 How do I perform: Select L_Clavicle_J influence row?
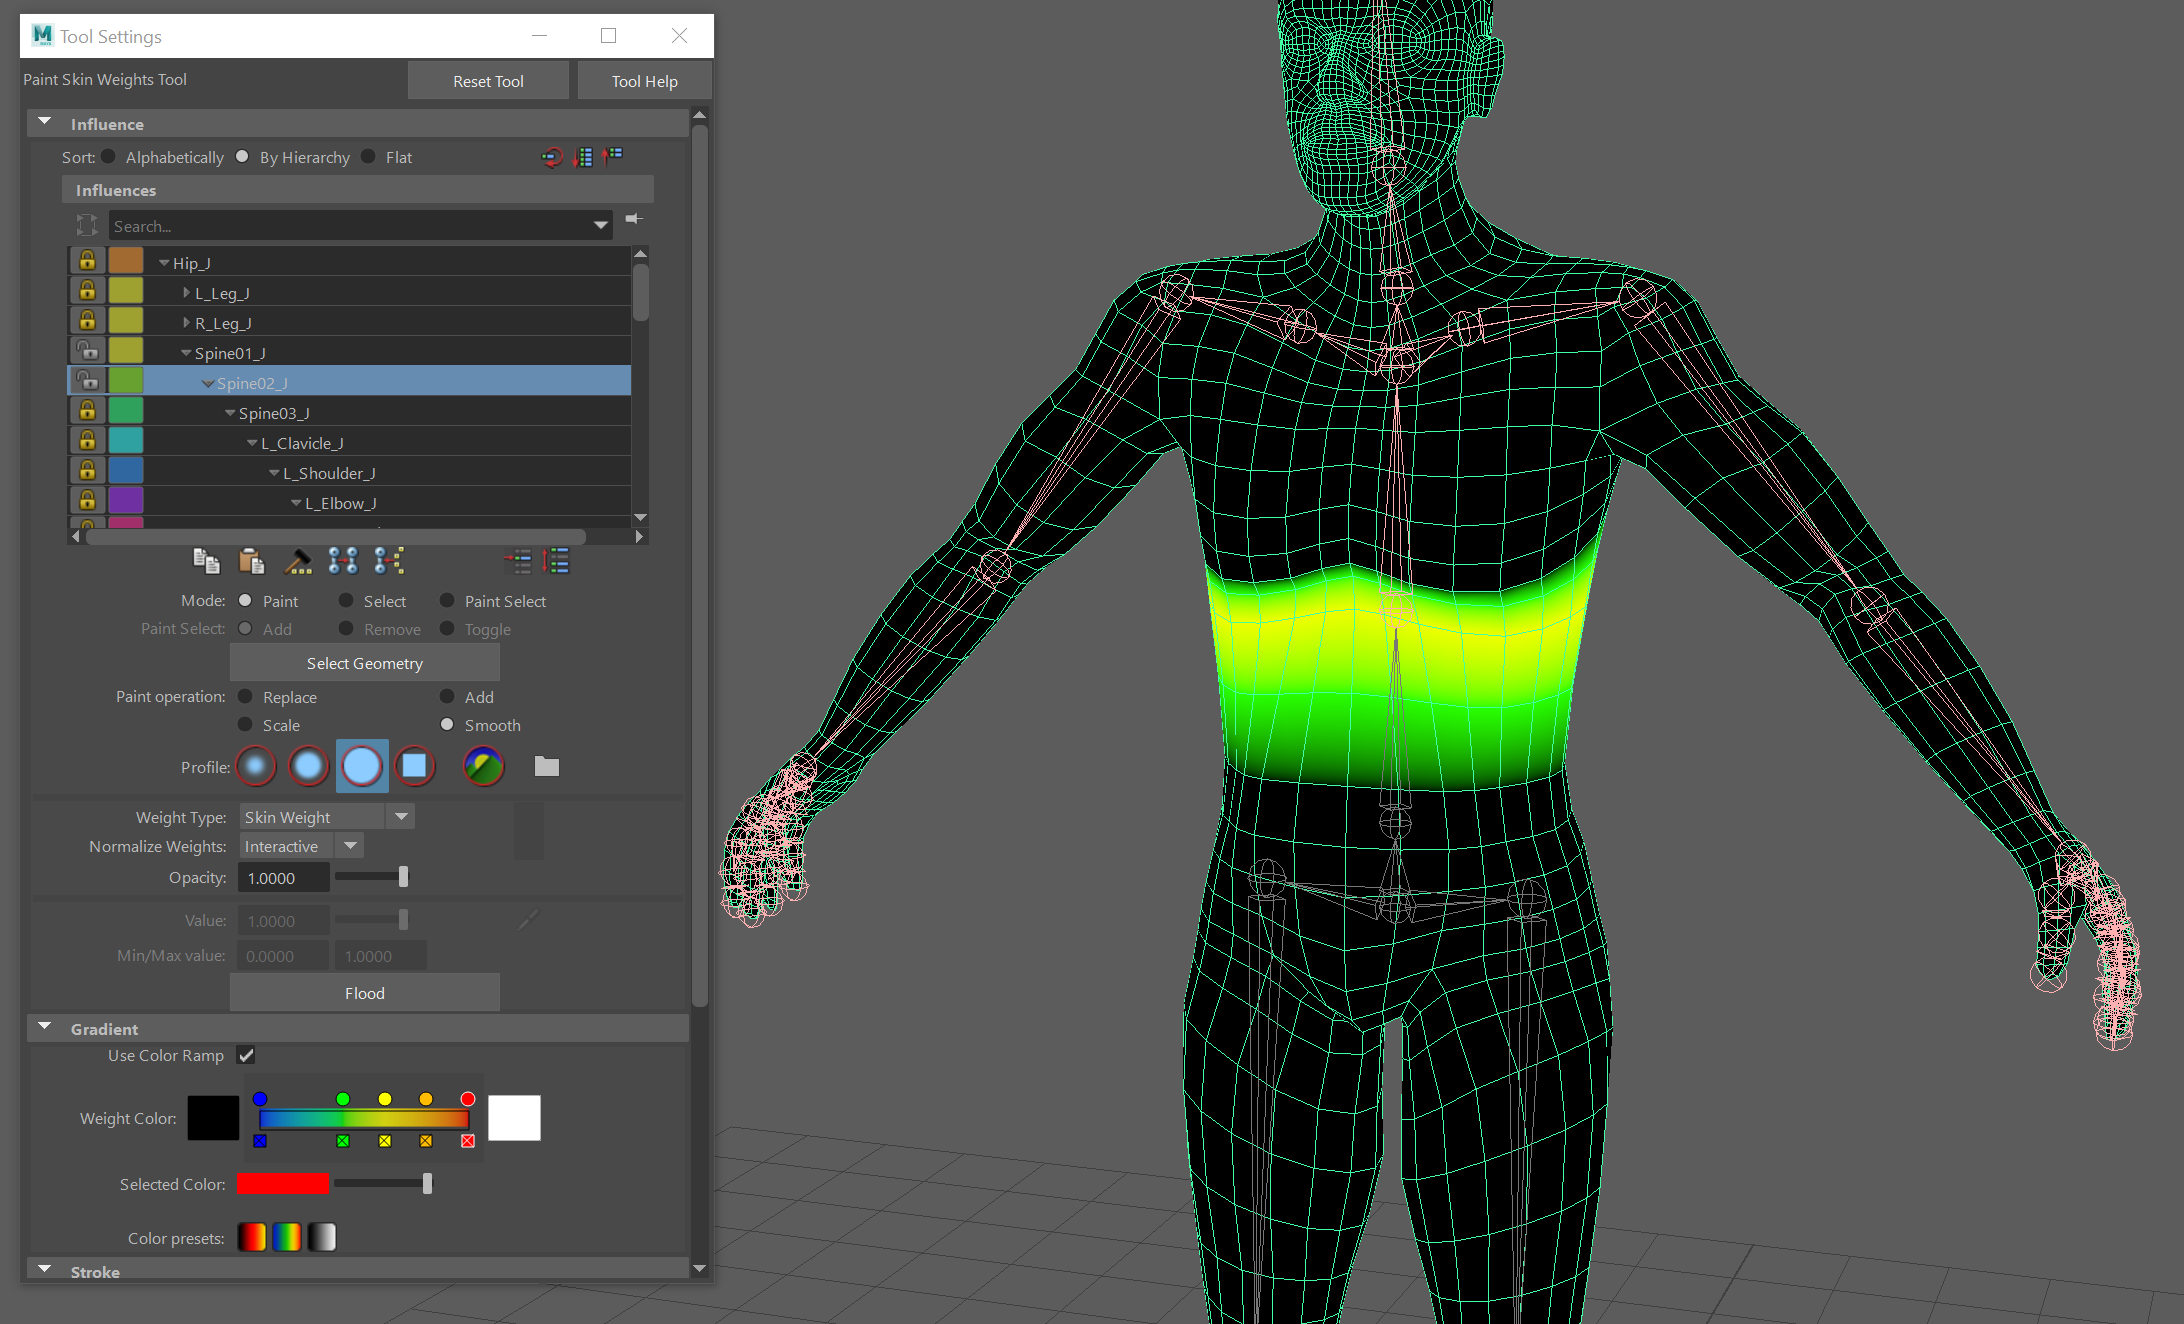click(302, 443)
